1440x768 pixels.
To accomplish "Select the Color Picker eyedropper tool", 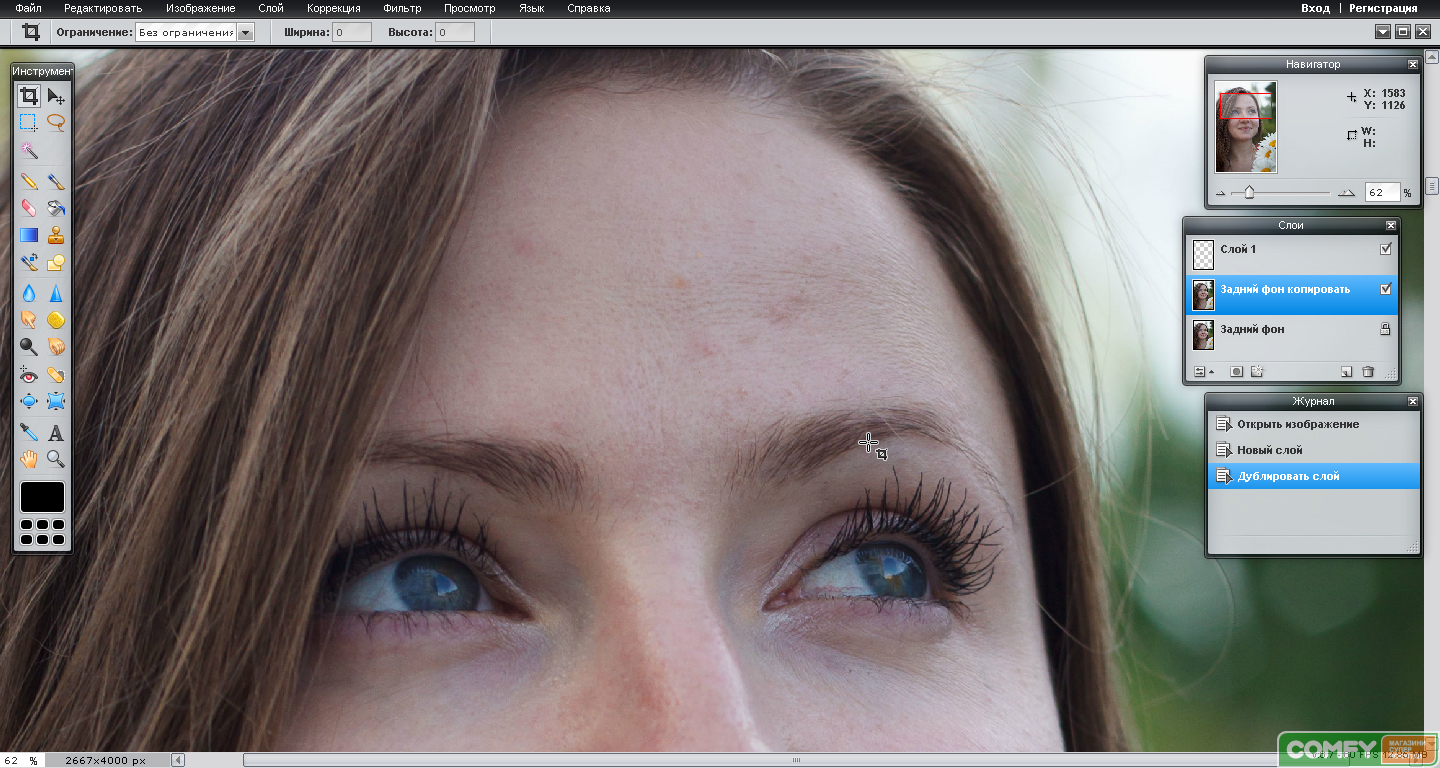I will (x=29, y=433).
